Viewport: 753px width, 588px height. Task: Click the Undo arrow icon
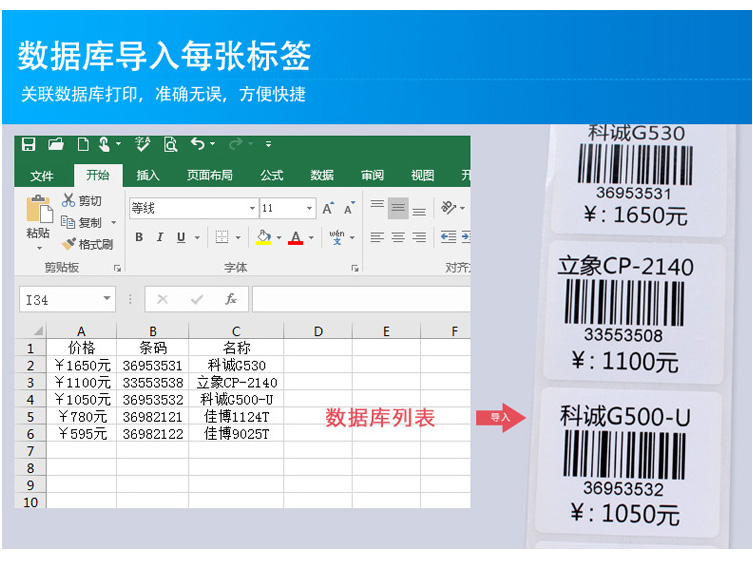197,144
